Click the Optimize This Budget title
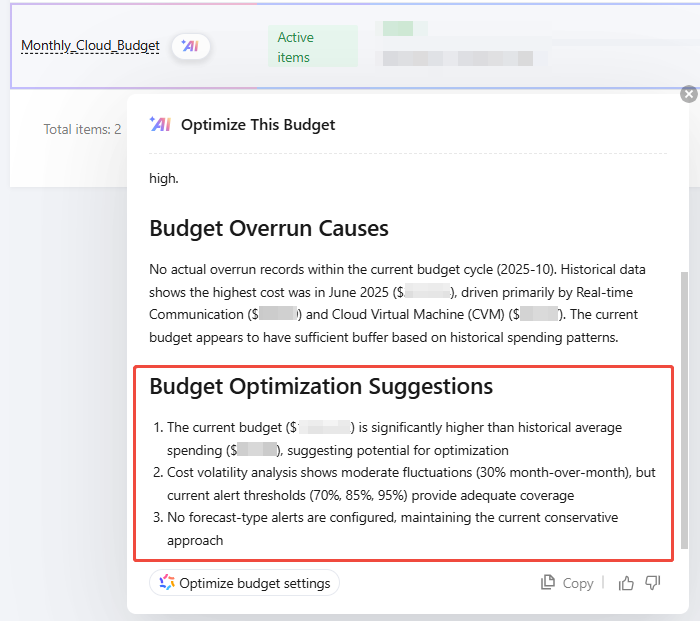Screen dimensions: 700x621 pyautogui.click(x=258, y=125)
